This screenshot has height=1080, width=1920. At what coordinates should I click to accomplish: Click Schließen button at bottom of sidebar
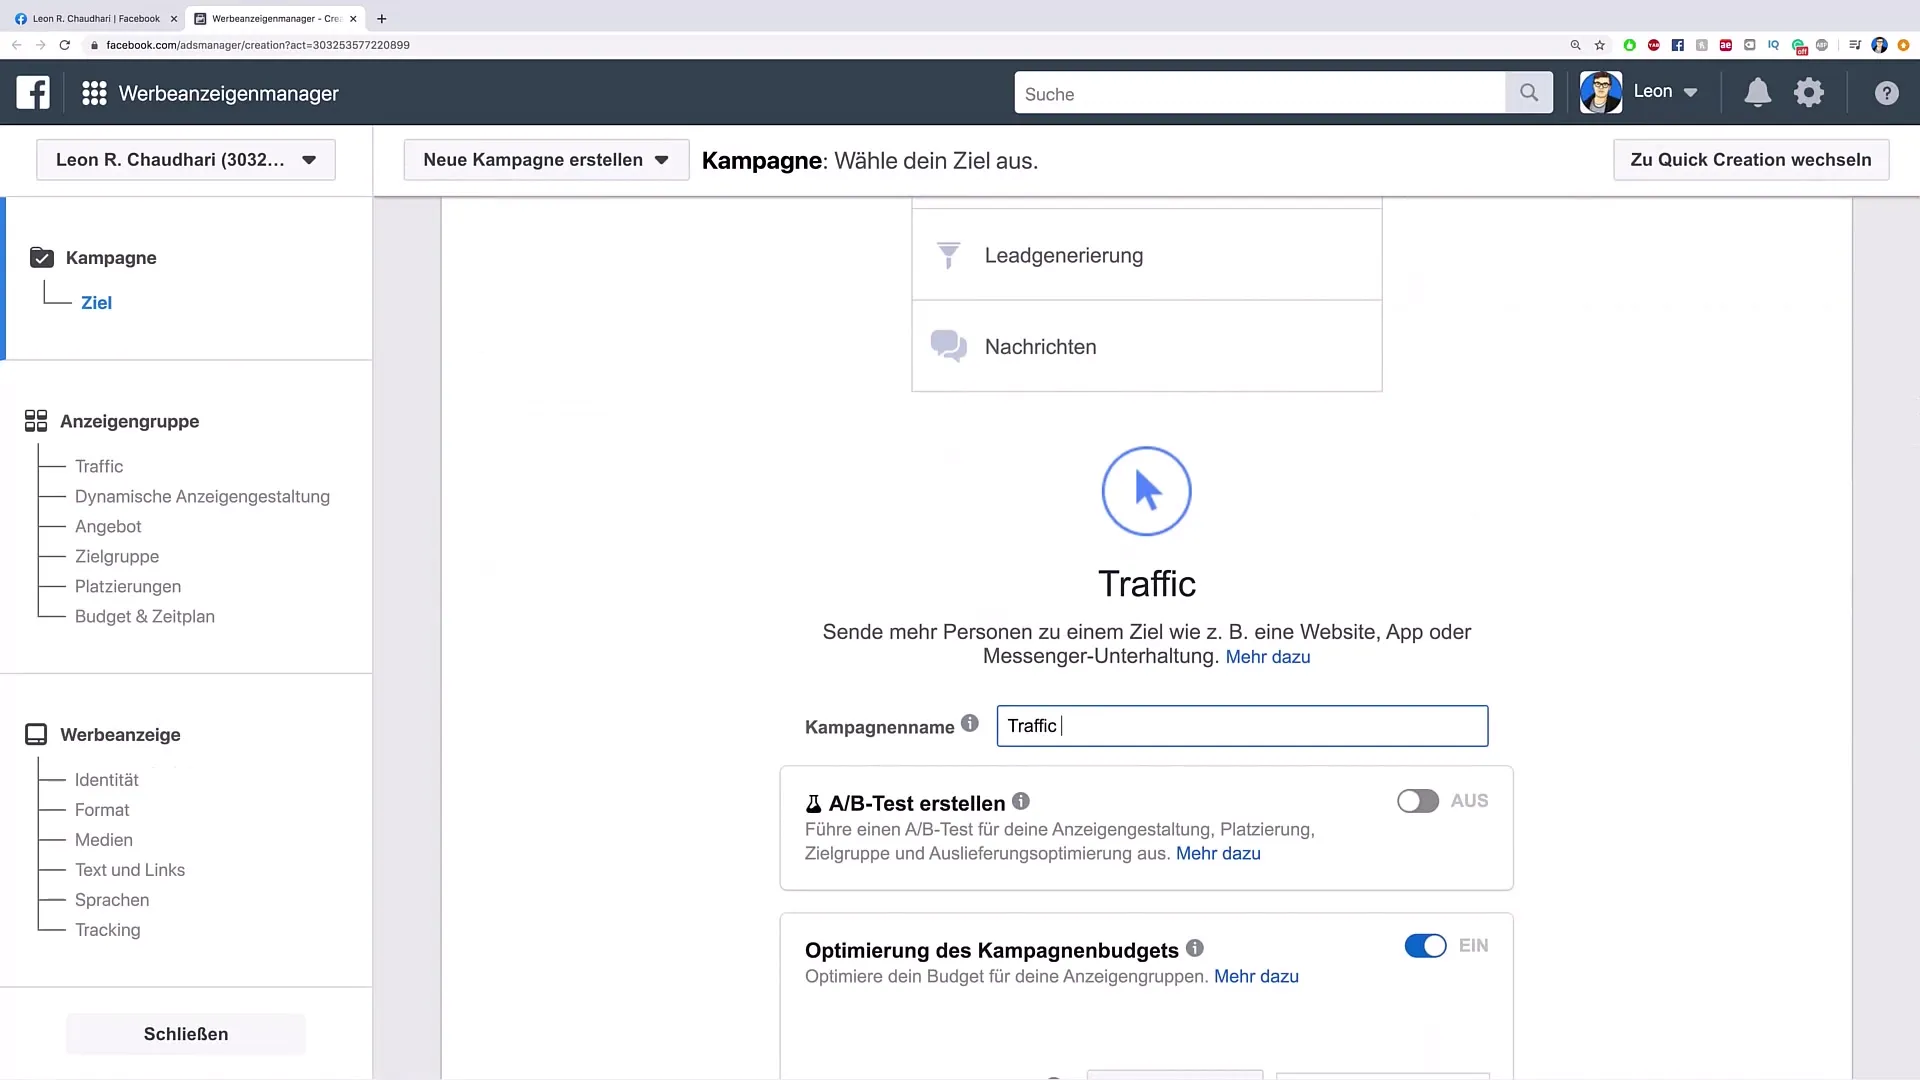(186, 1034)
